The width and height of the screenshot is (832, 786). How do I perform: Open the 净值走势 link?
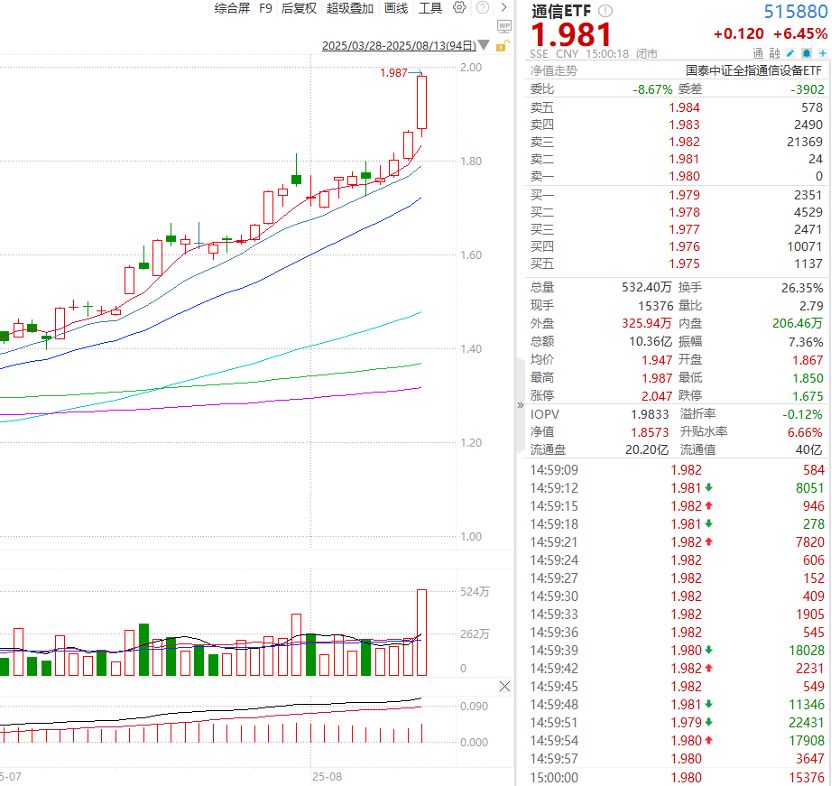click(x=553, y=71)
